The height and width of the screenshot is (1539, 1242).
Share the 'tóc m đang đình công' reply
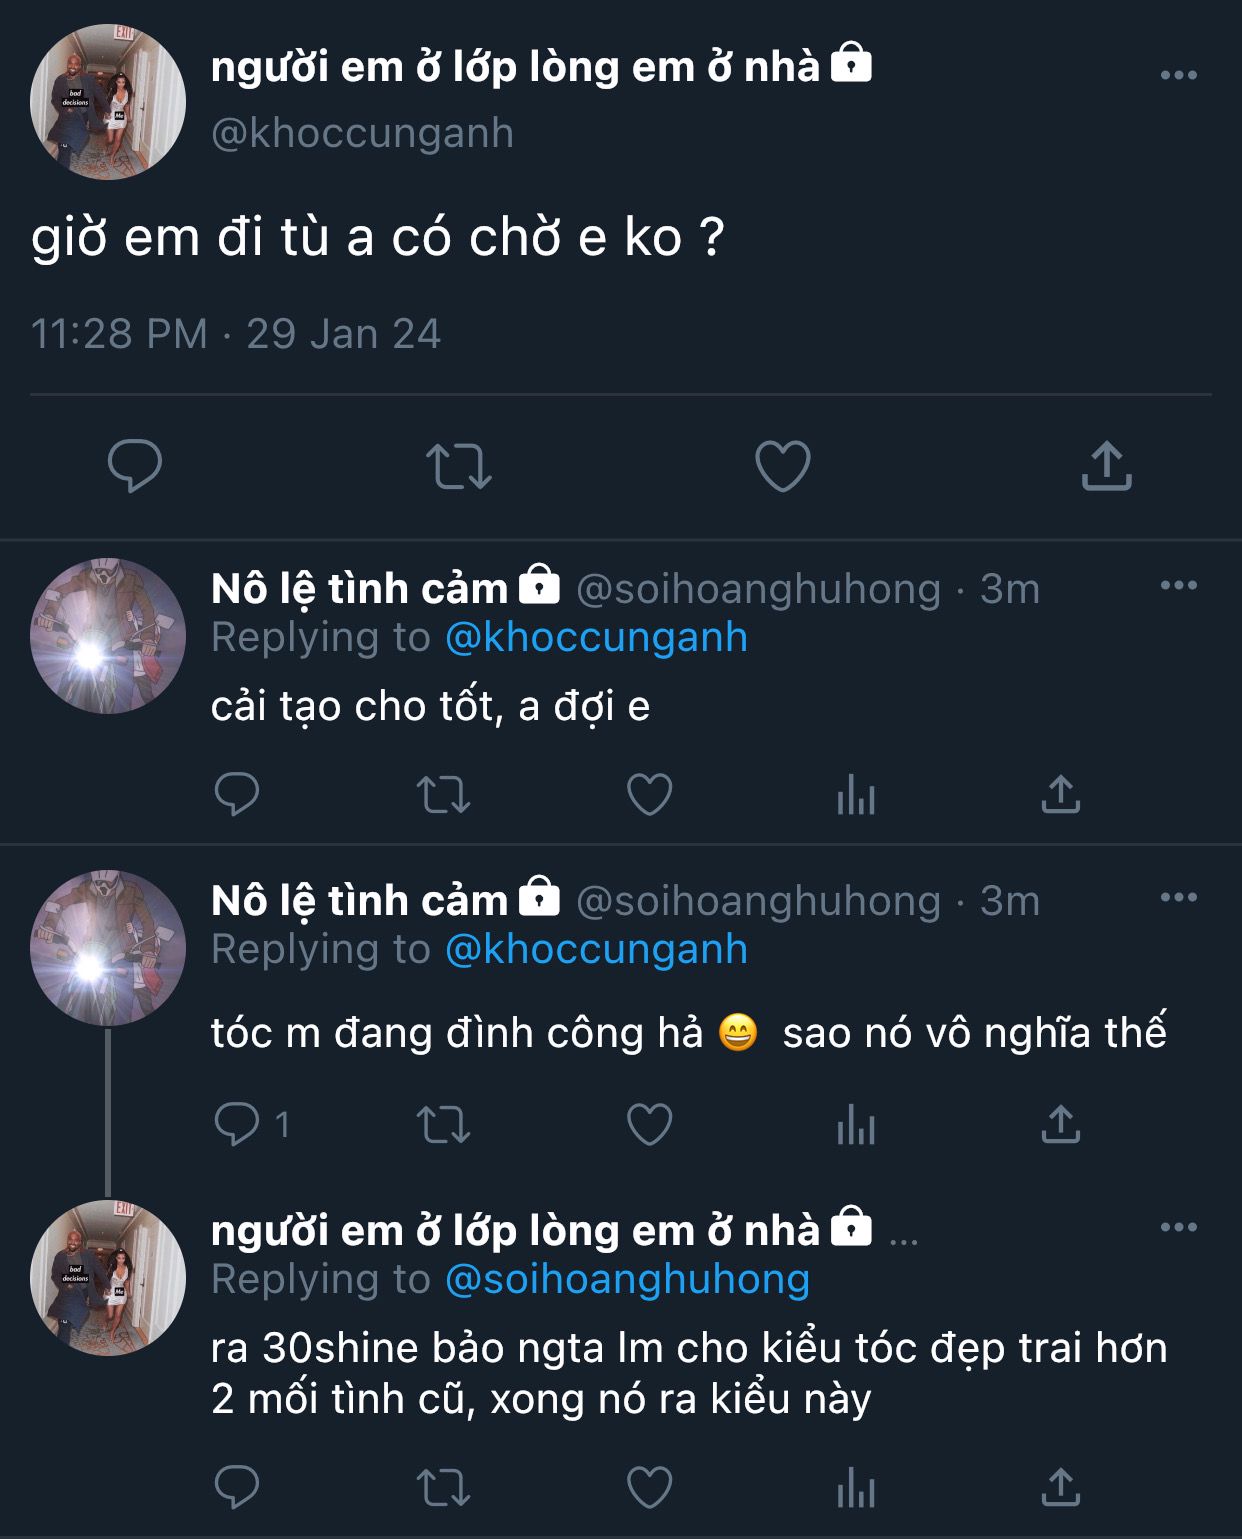coord(1060,1125)
